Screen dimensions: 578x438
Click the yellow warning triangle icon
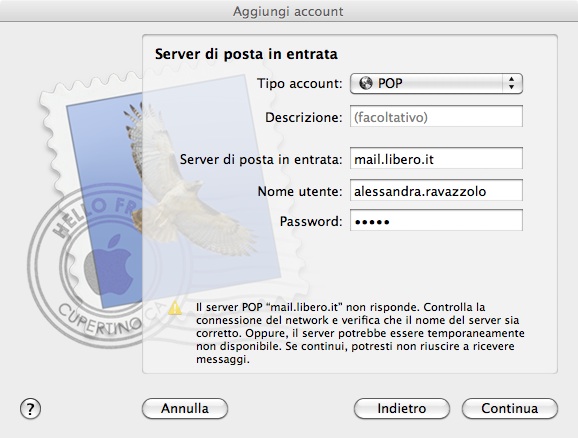(x=175, y=308)
